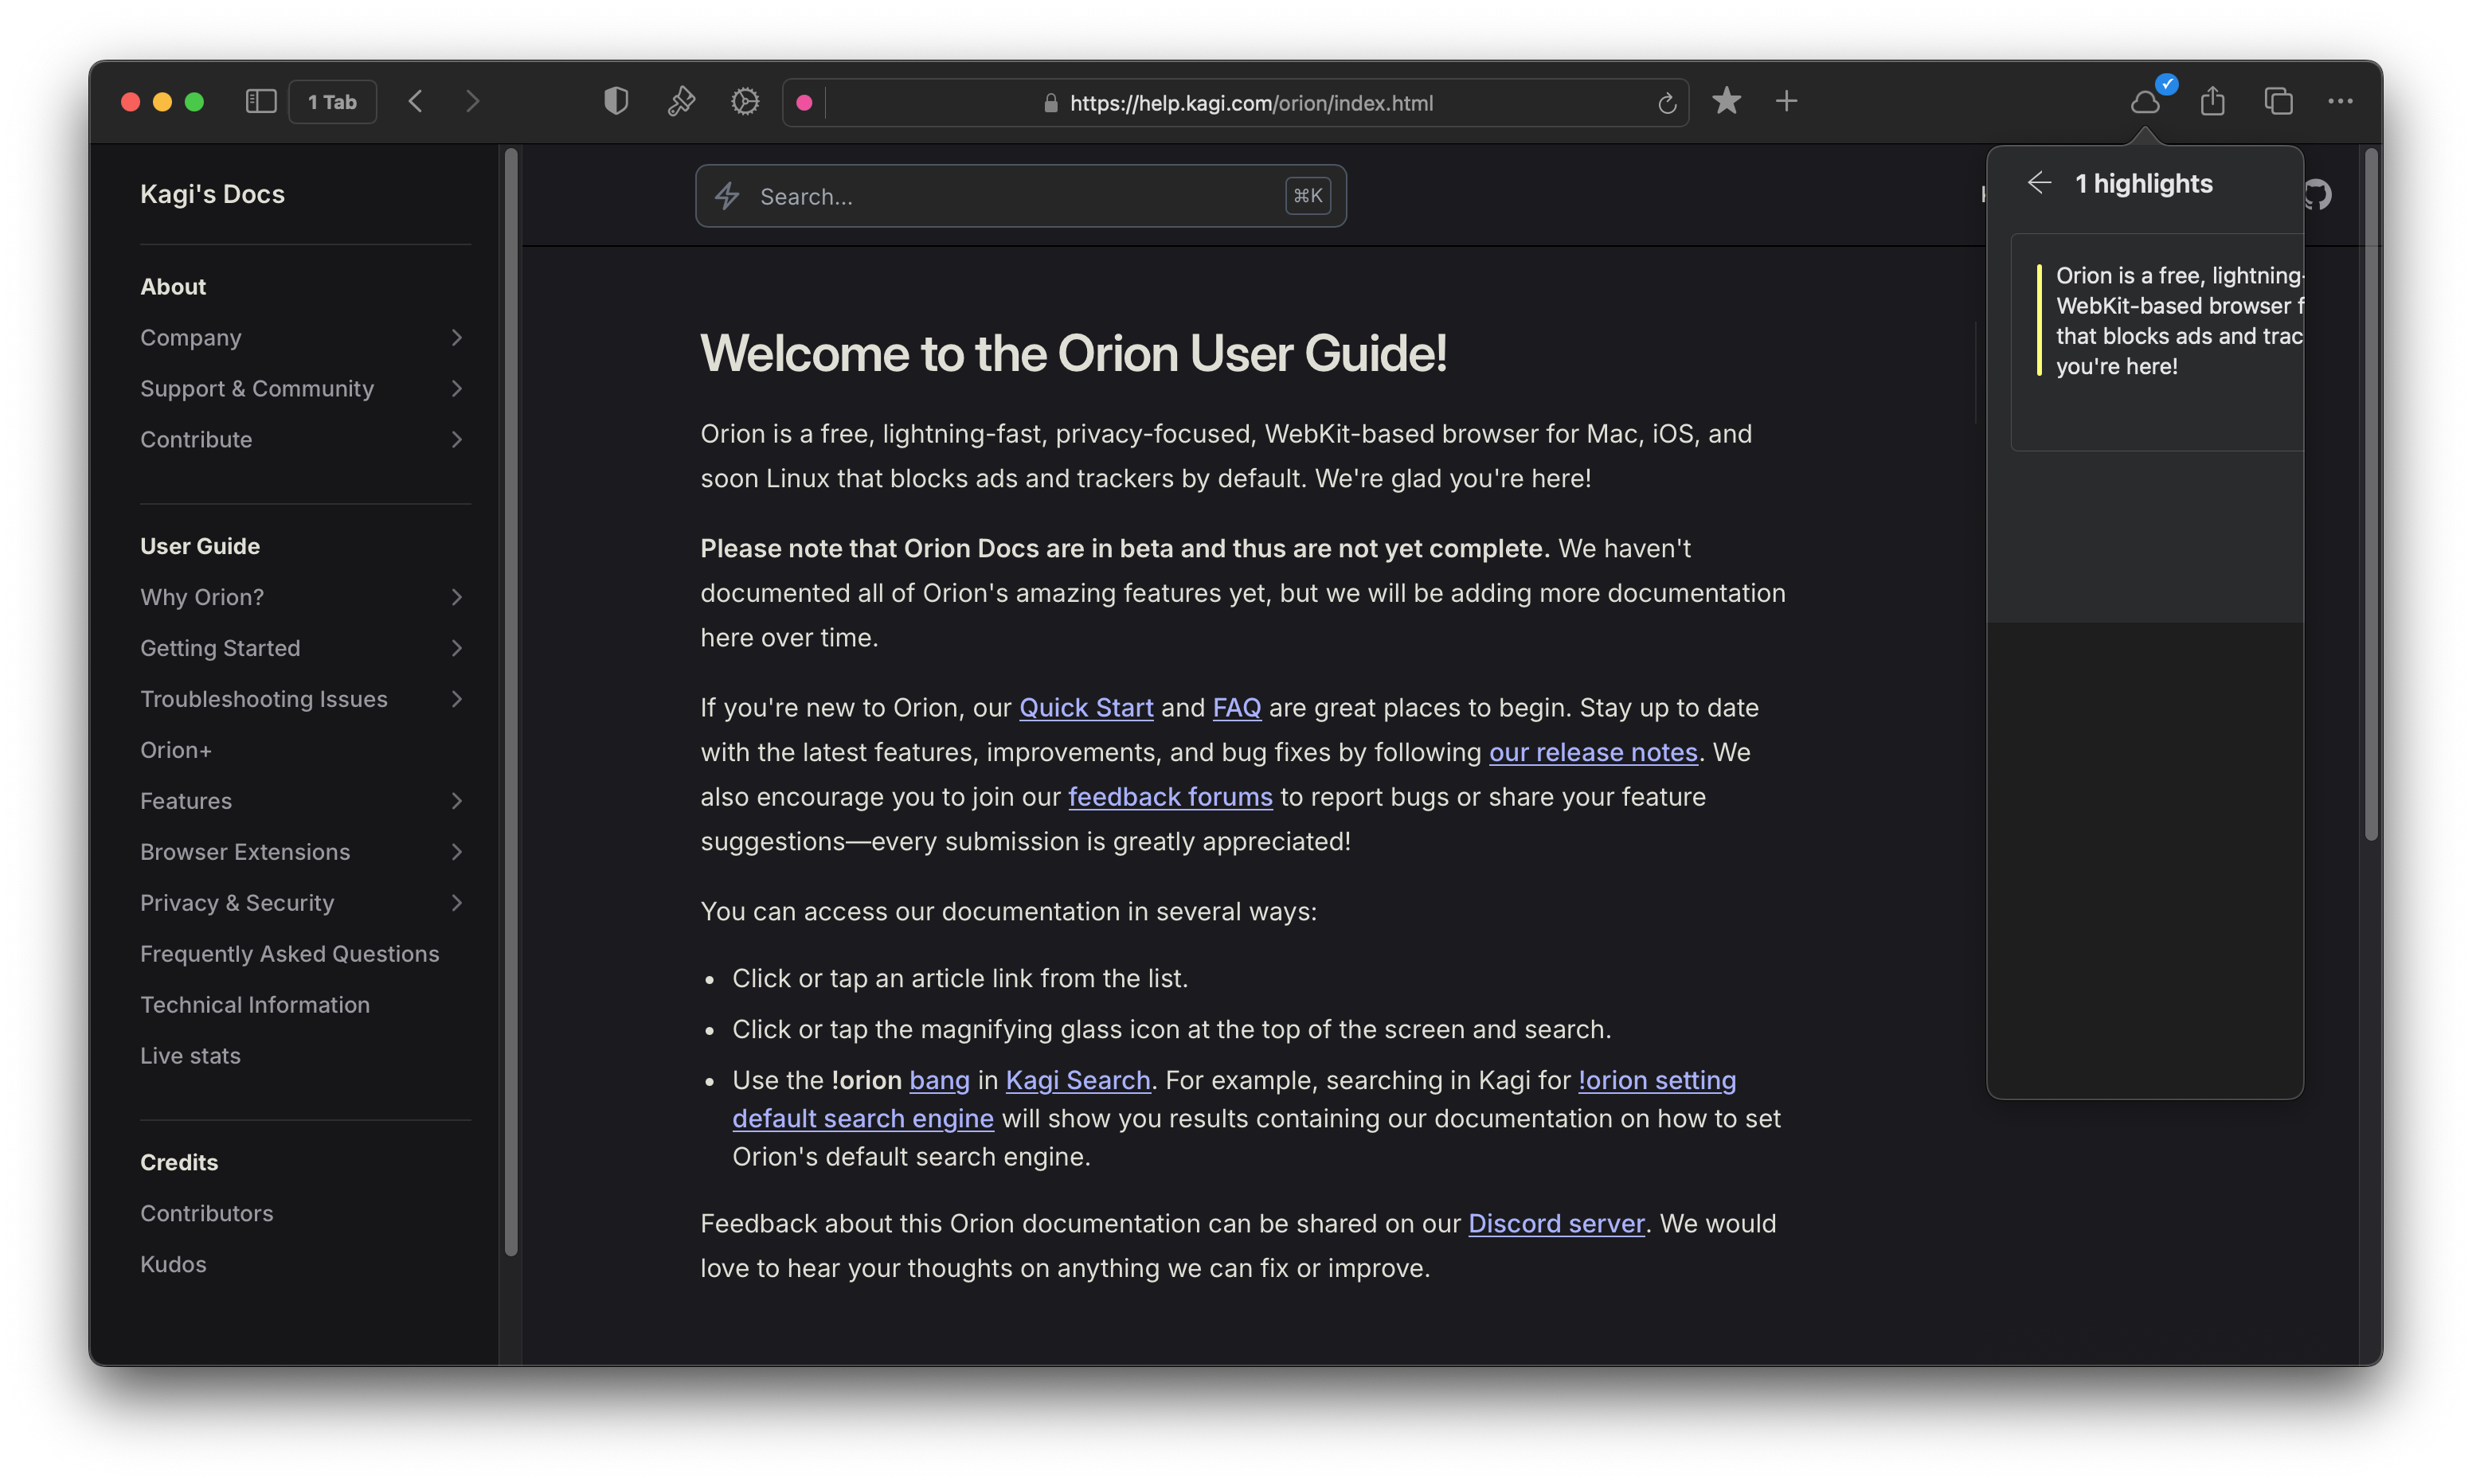Open the three-dot more menu

(2340, 101)
